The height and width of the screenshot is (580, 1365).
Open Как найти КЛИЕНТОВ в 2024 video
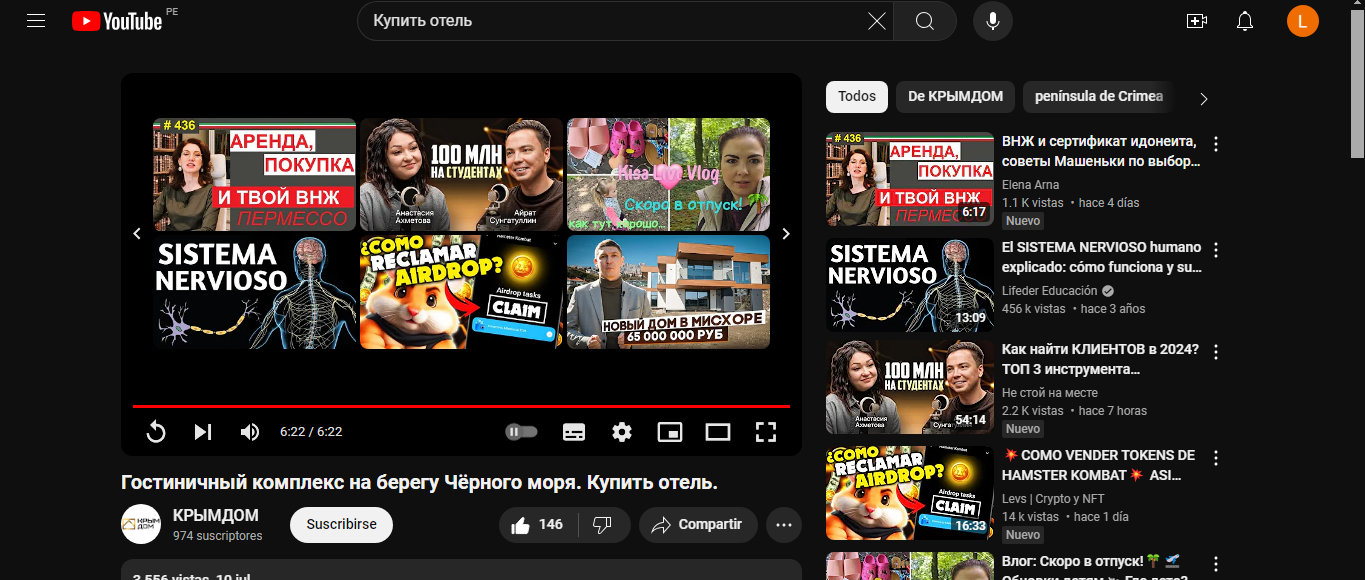[x=1100, y=360]
